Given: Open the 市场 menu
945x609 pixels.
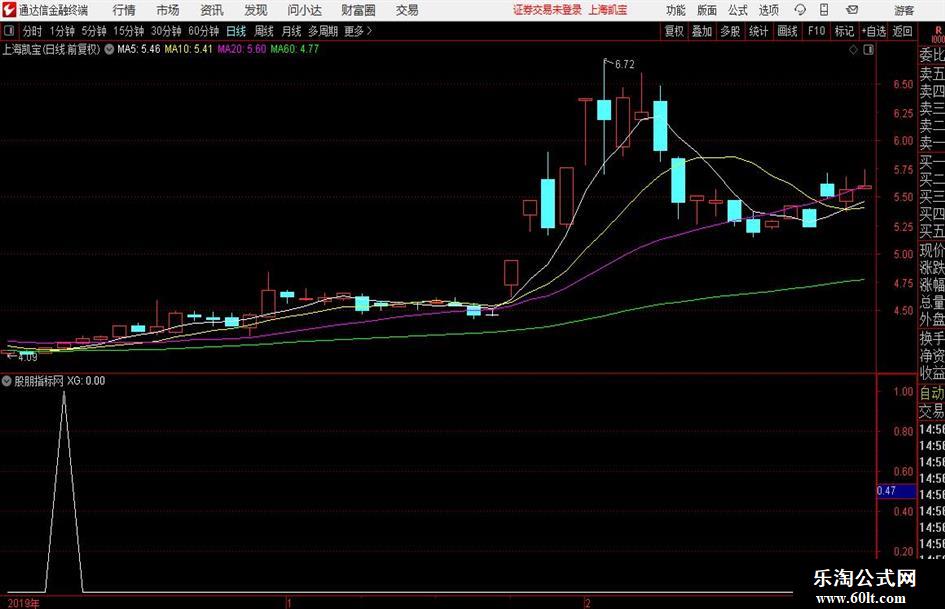Looking at the screenshot, I should pos(168,10).
